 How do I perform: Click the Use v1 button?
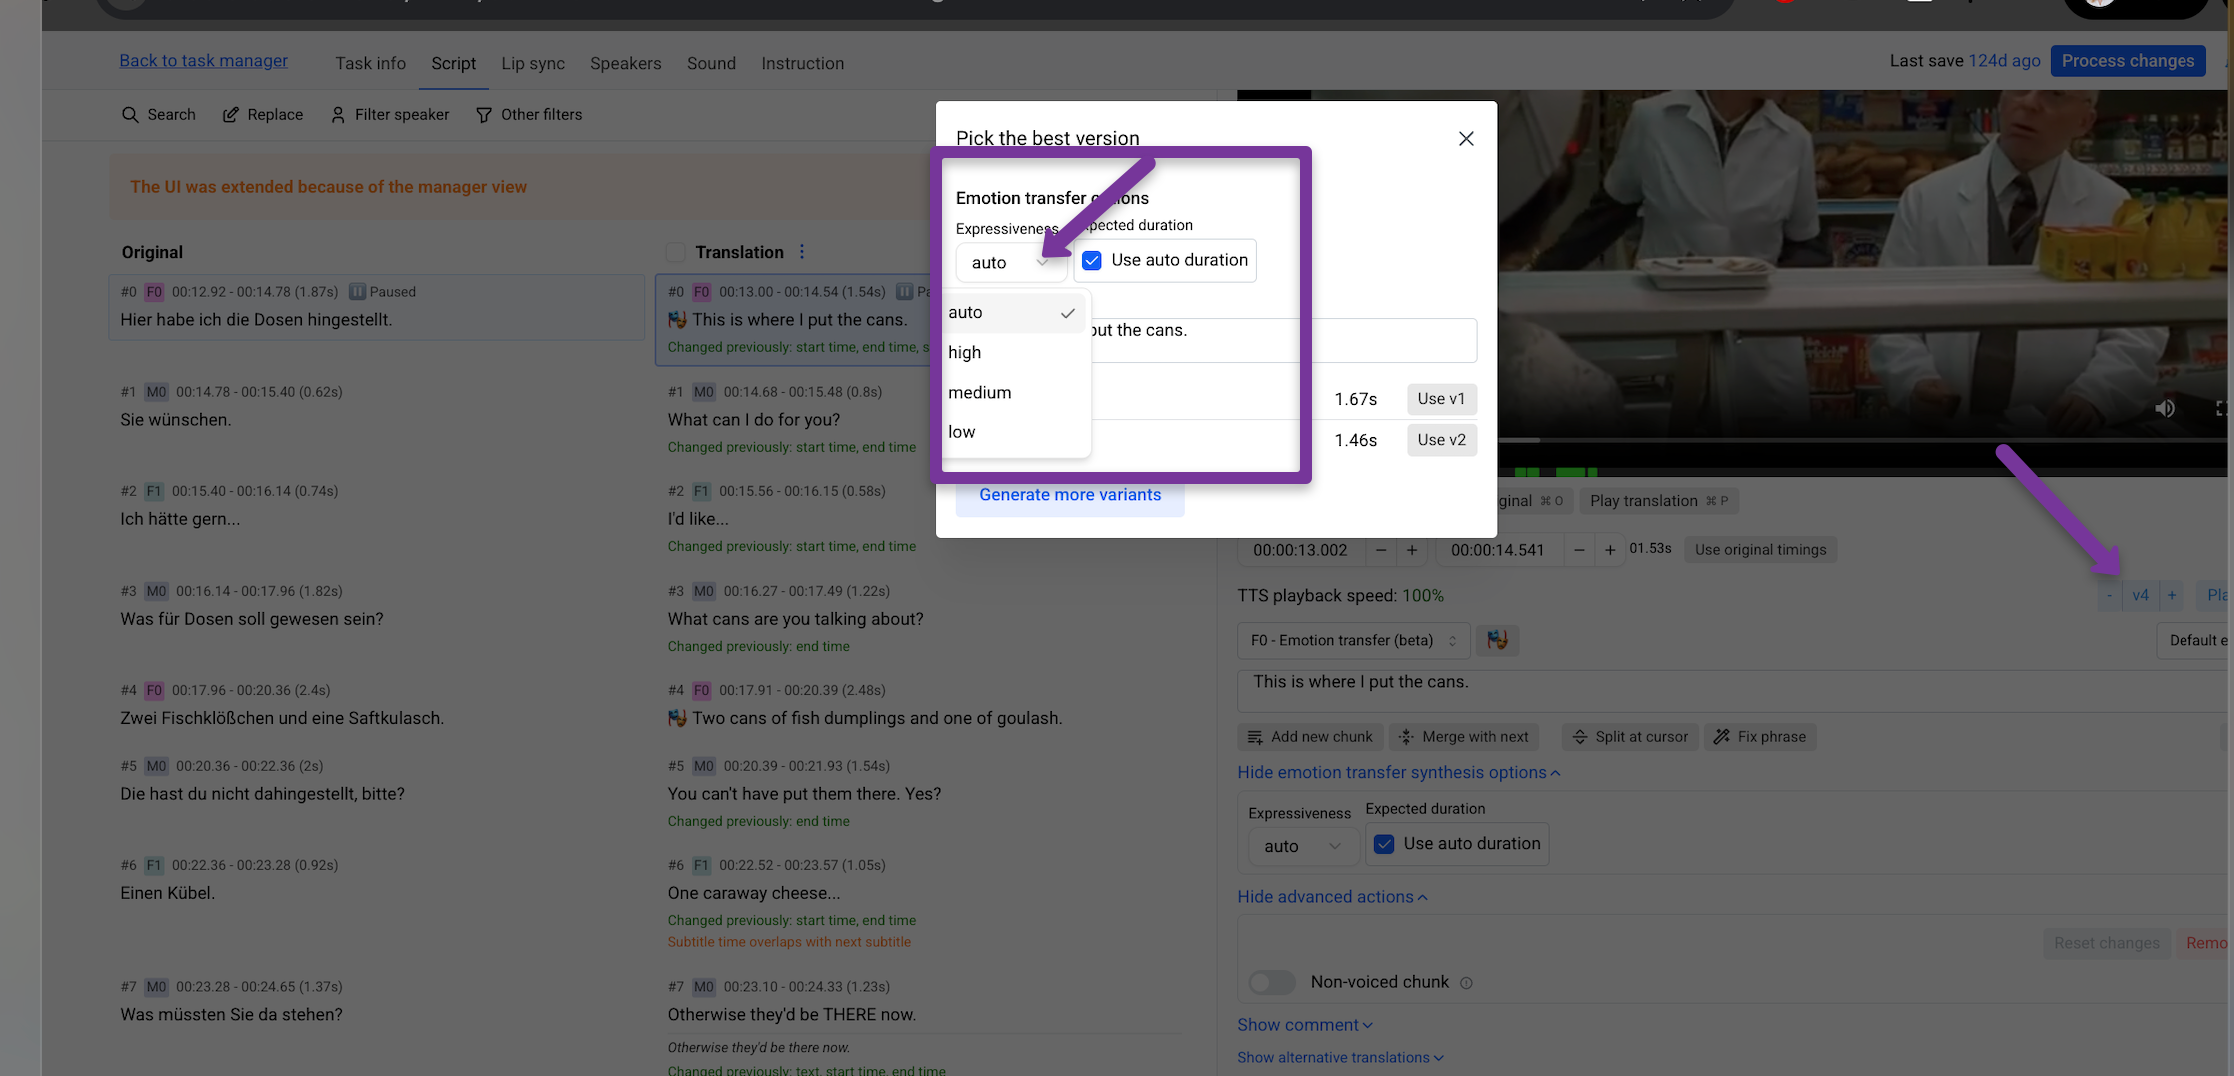[1441, 399]
